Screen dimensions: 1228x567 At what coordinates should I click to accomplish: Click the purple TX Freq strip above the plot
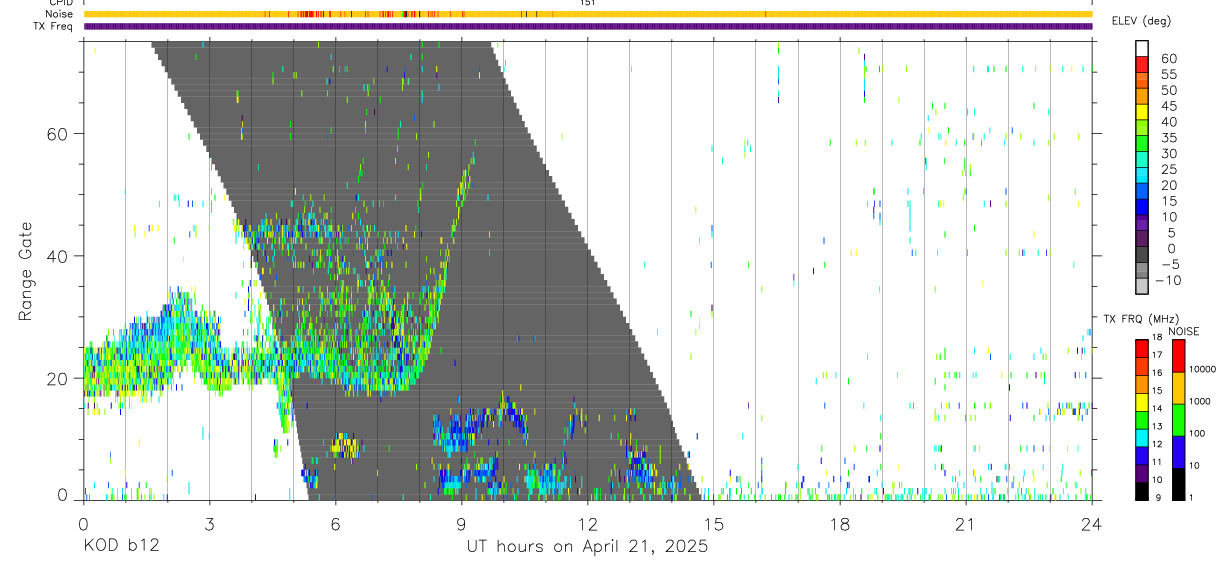[x=588, y=26]
